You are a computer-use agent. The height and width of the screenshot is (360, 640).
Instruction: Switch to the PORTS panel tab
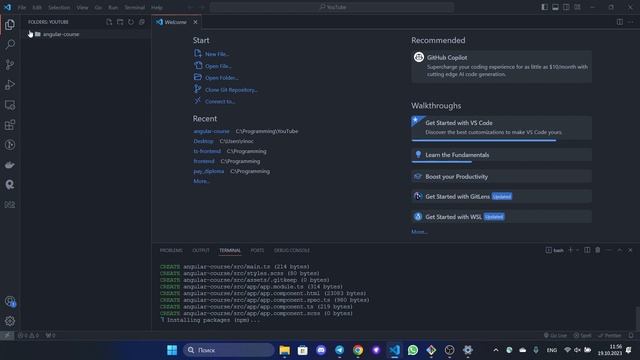pyautogui.click(x=257, y=250)
